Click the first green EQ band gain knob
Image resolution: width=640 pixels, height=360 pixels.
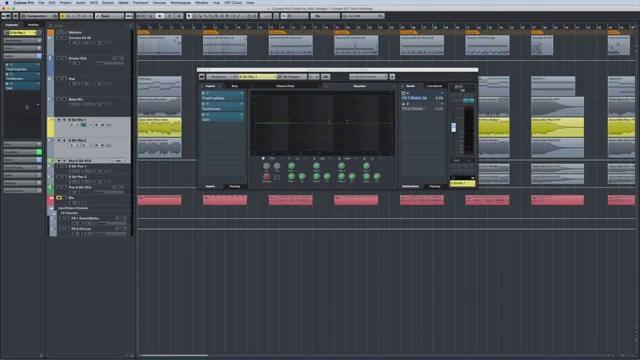[291, 166]
